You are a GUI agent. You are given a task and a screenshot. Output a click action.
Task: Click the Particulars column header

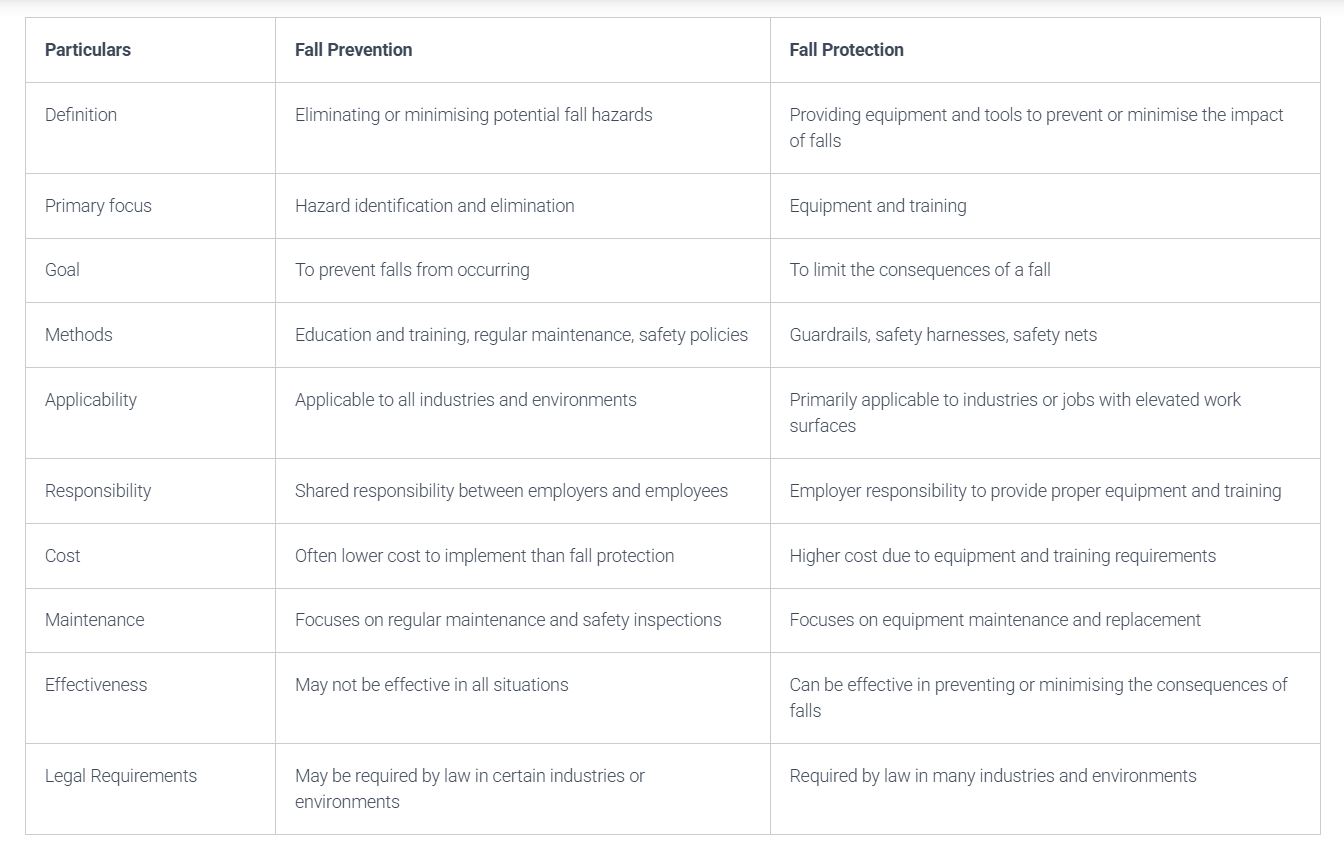tap(88, 50)
